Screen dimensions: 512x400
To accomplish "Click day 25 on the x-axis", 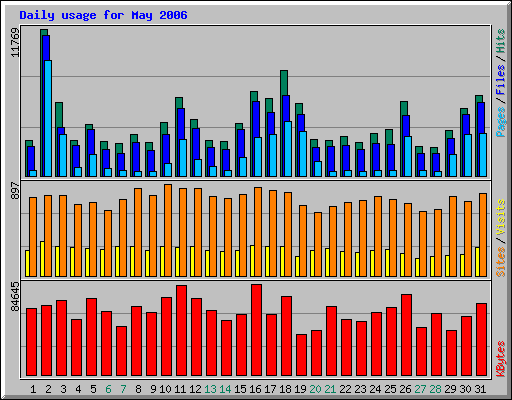I will click(390, 389).
